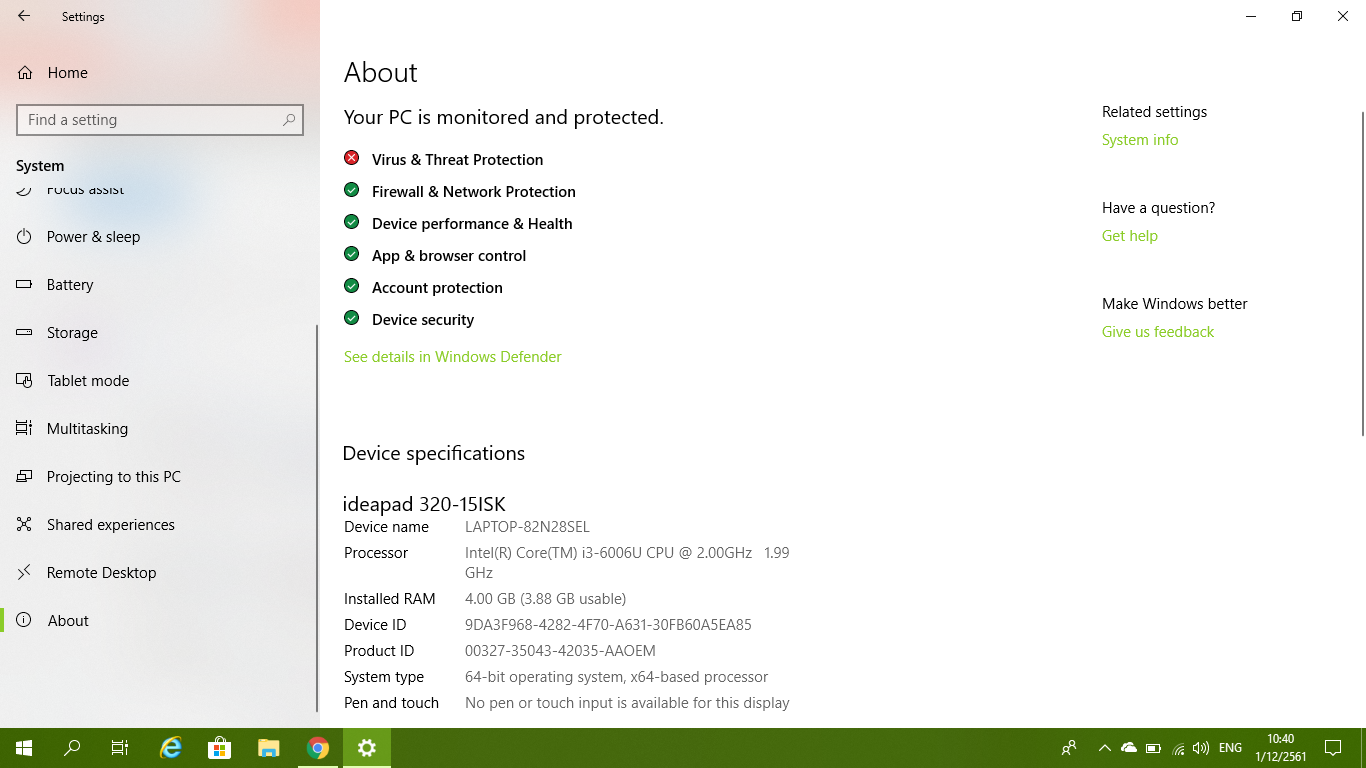This screenshot has height=768, width=1366.
Task: Open the People icon in the taskbar
Action: (1069, 747)
